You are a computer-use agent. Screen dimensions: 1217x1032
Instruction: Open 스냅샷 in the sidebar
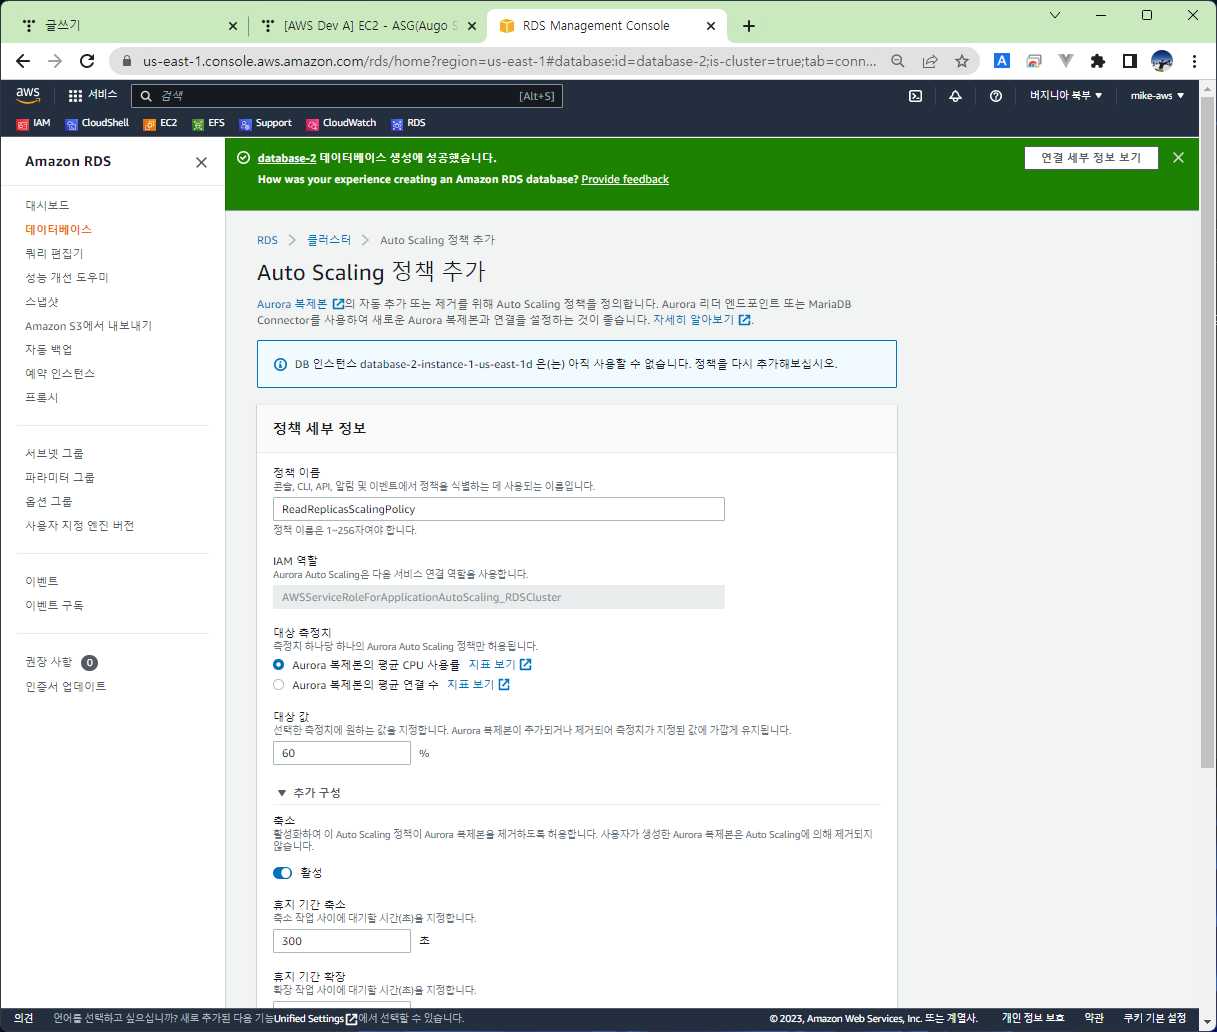[x=42, y=301]
